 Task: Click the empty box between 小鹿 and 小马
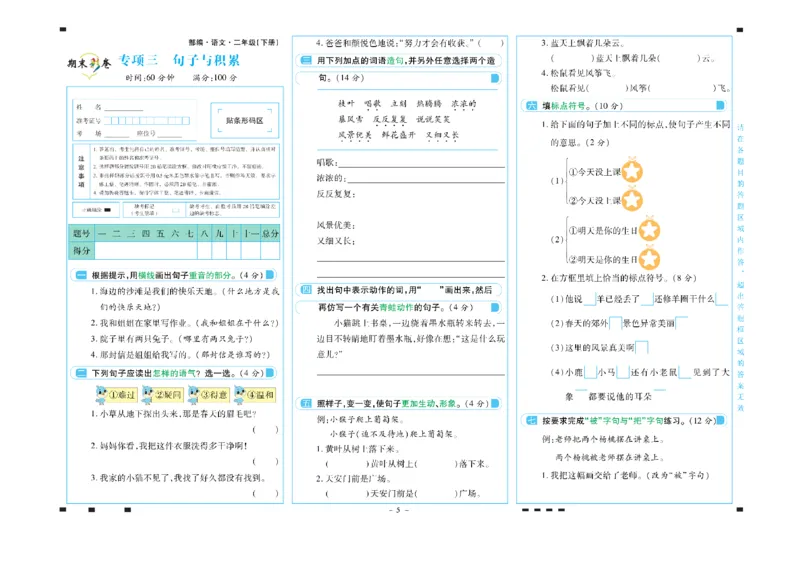pyautogui.click(x=590, y=372)
